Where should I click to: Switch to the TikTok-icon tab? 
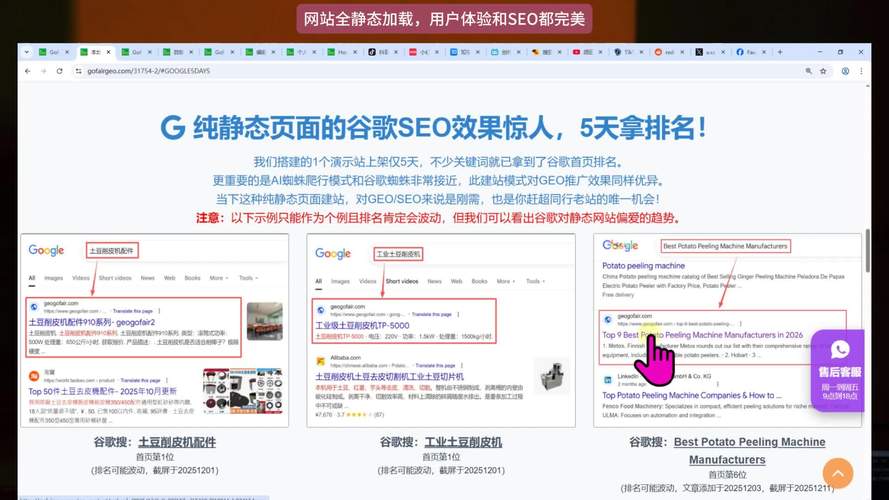[x=380, y=52]
